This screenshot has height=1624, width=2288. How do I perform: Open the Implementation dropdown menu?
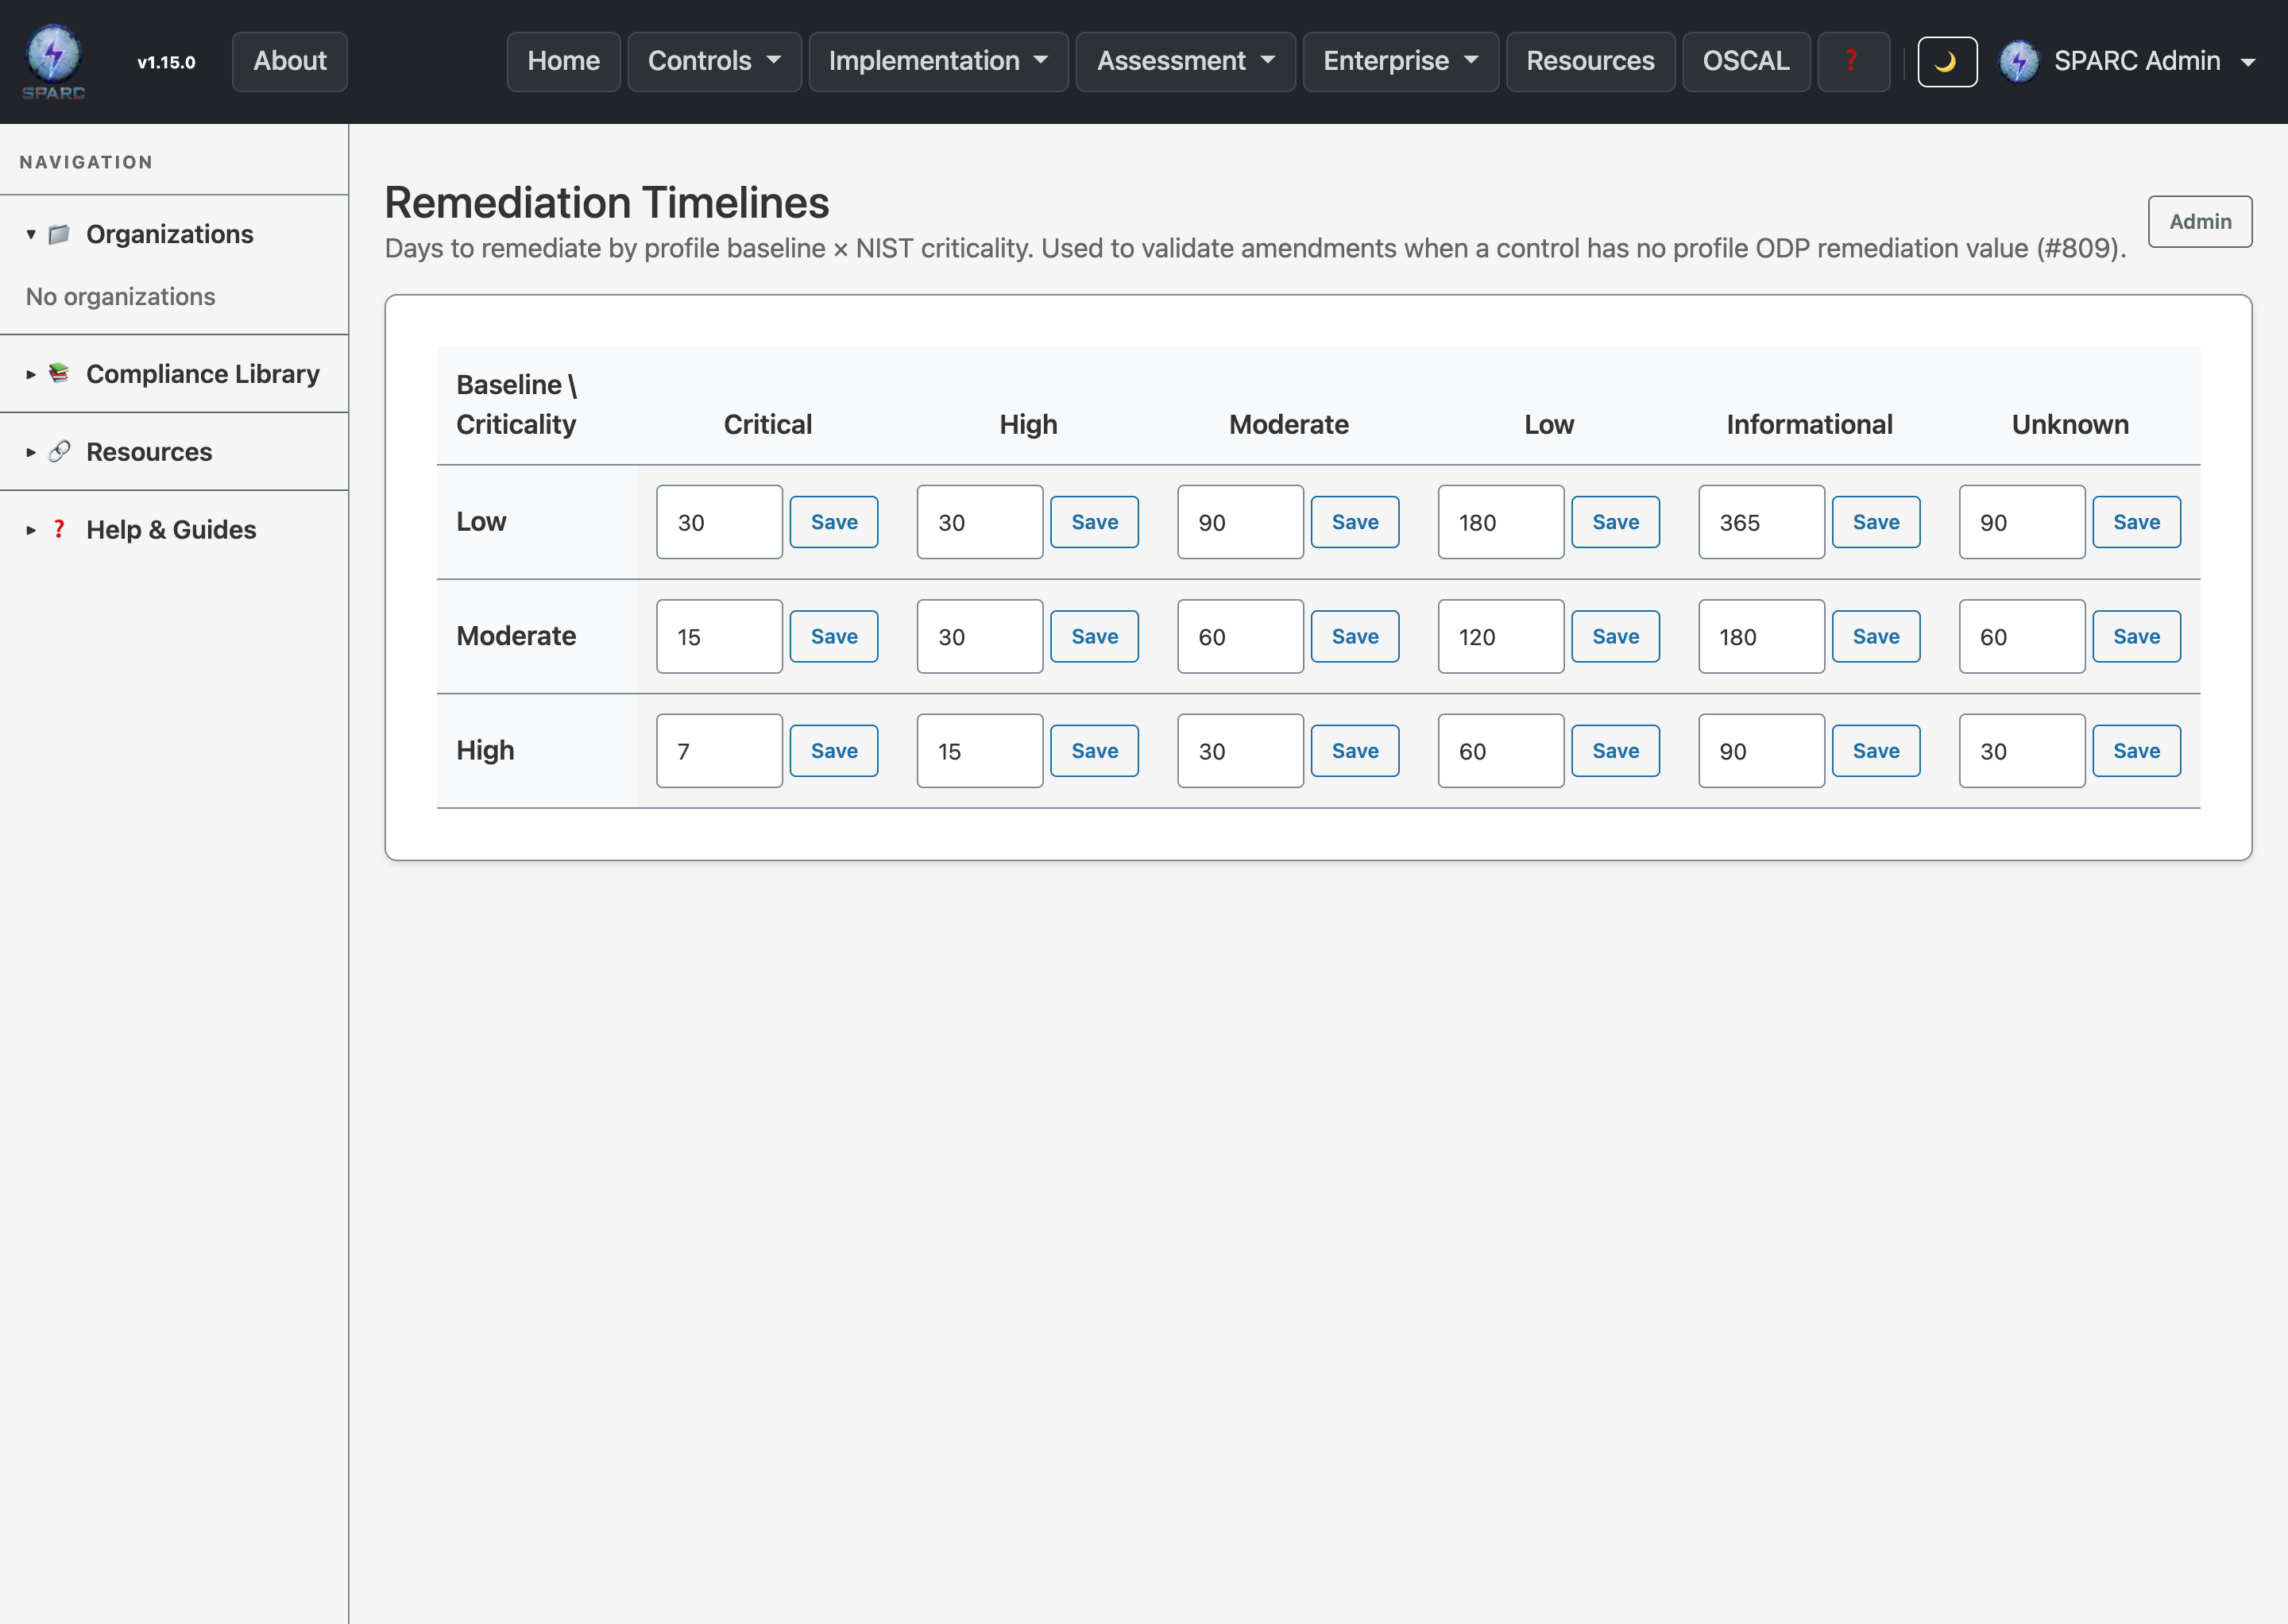point(938,61)
